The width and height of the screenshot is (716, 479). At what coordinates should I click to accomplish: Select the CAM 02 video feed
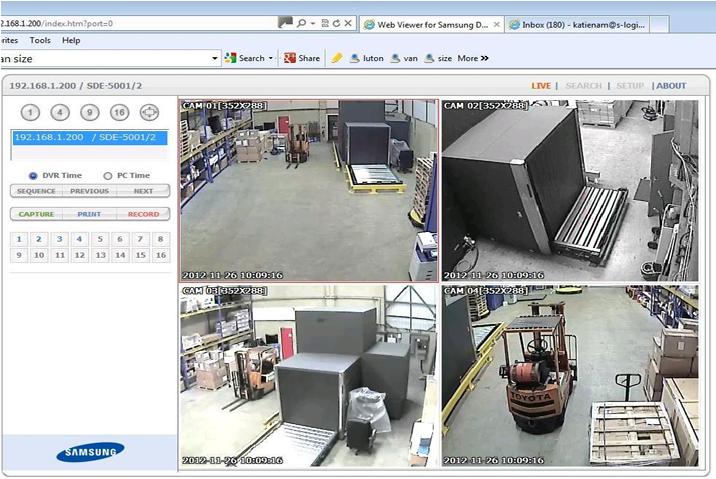click(x=570, y=190)
